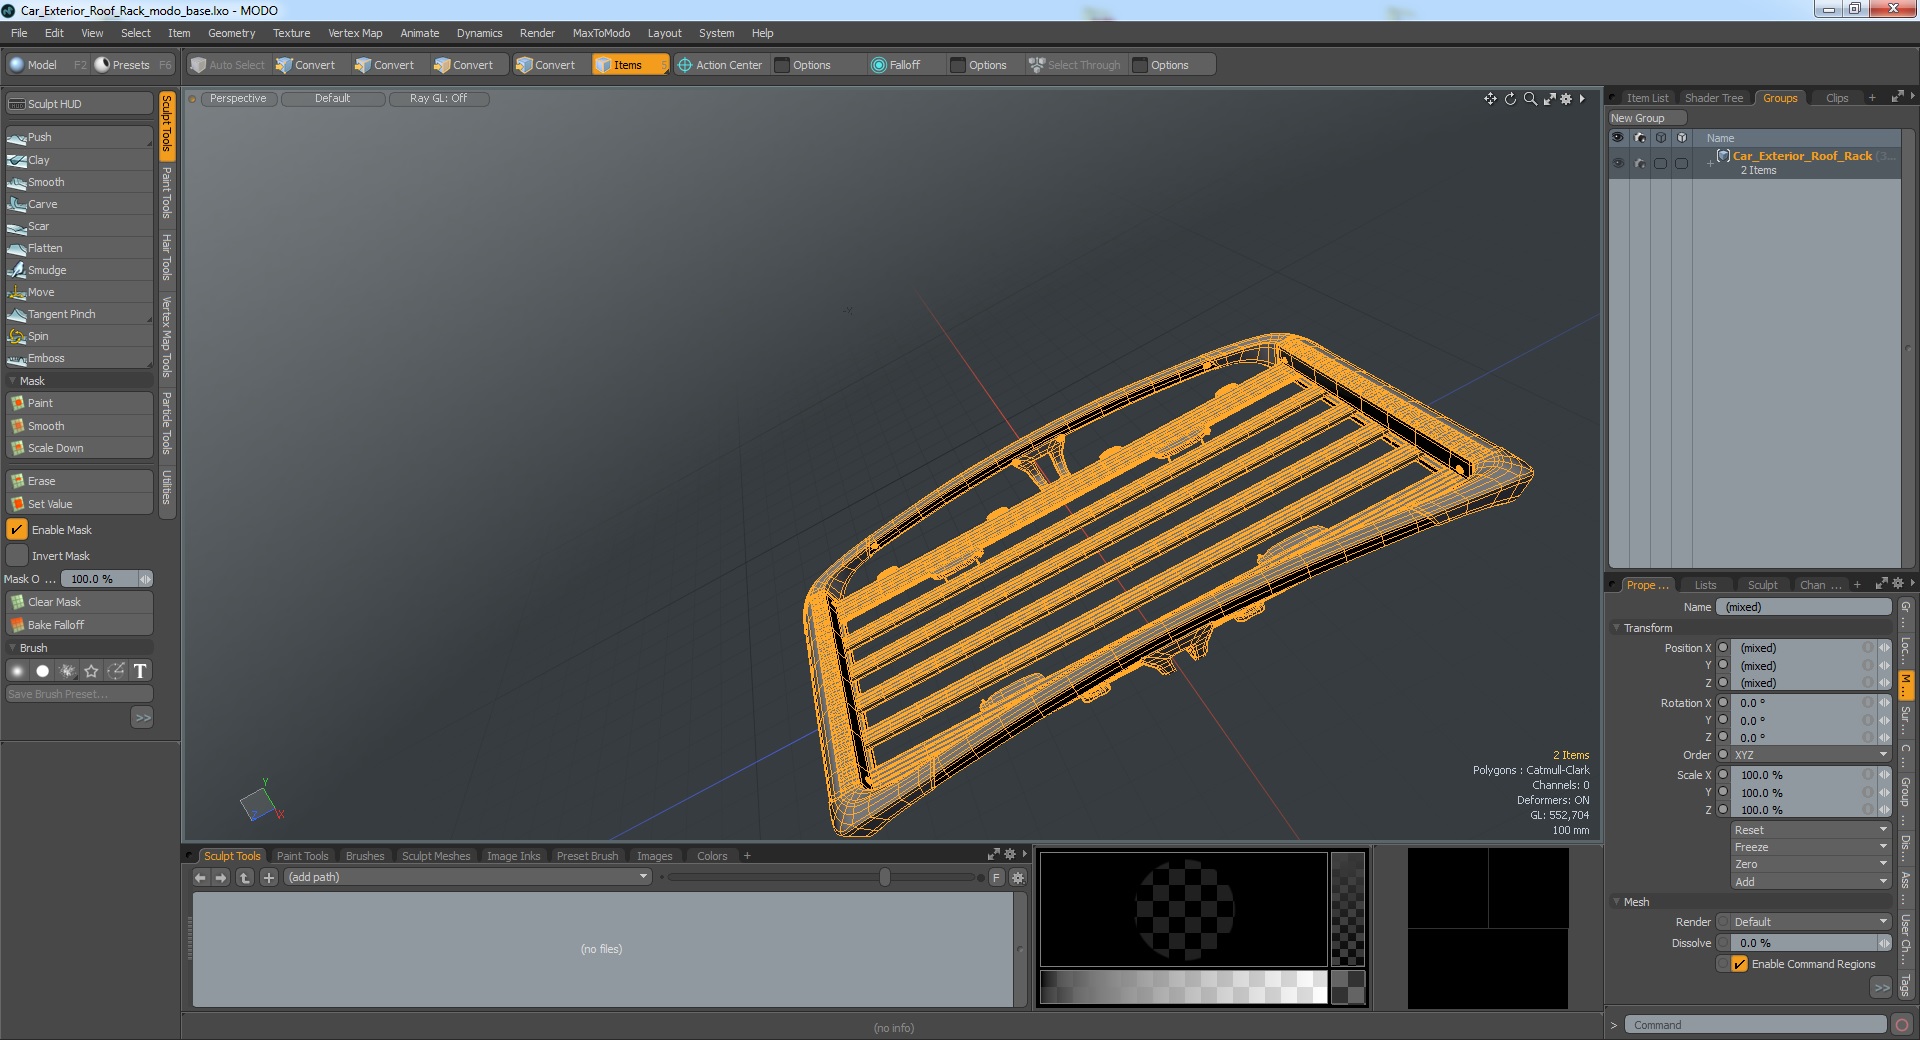Toggle Falloff Options checkbox
The image size is (1920, 1040).
958,65
